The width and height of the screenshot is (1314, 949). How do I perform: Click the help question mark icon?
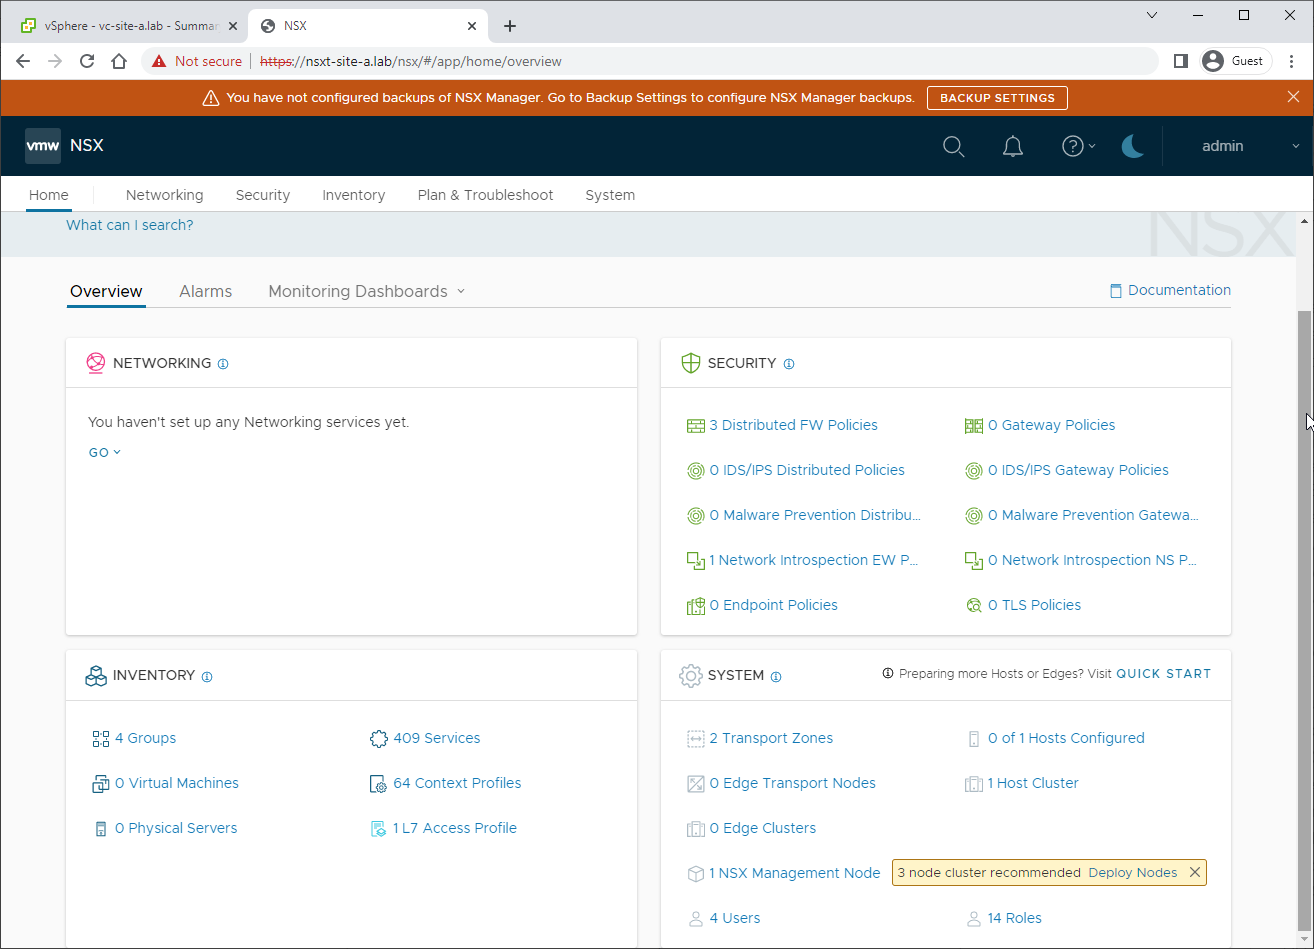1073,146
